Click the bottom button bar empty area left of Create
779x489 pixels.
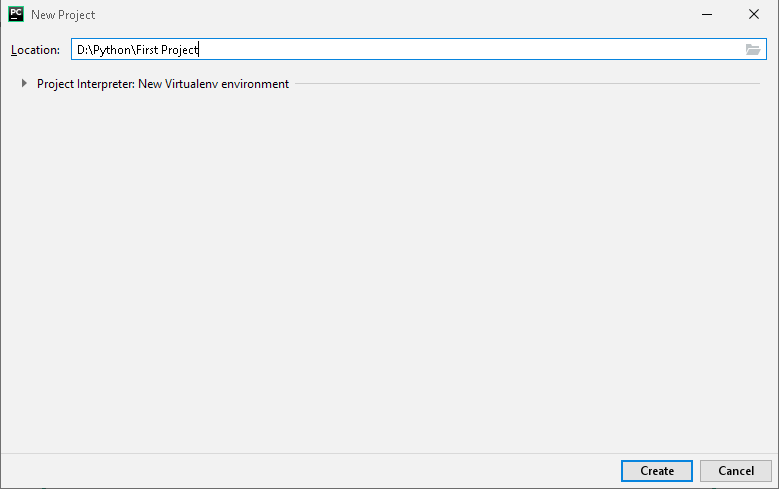[x=308, y=471]
